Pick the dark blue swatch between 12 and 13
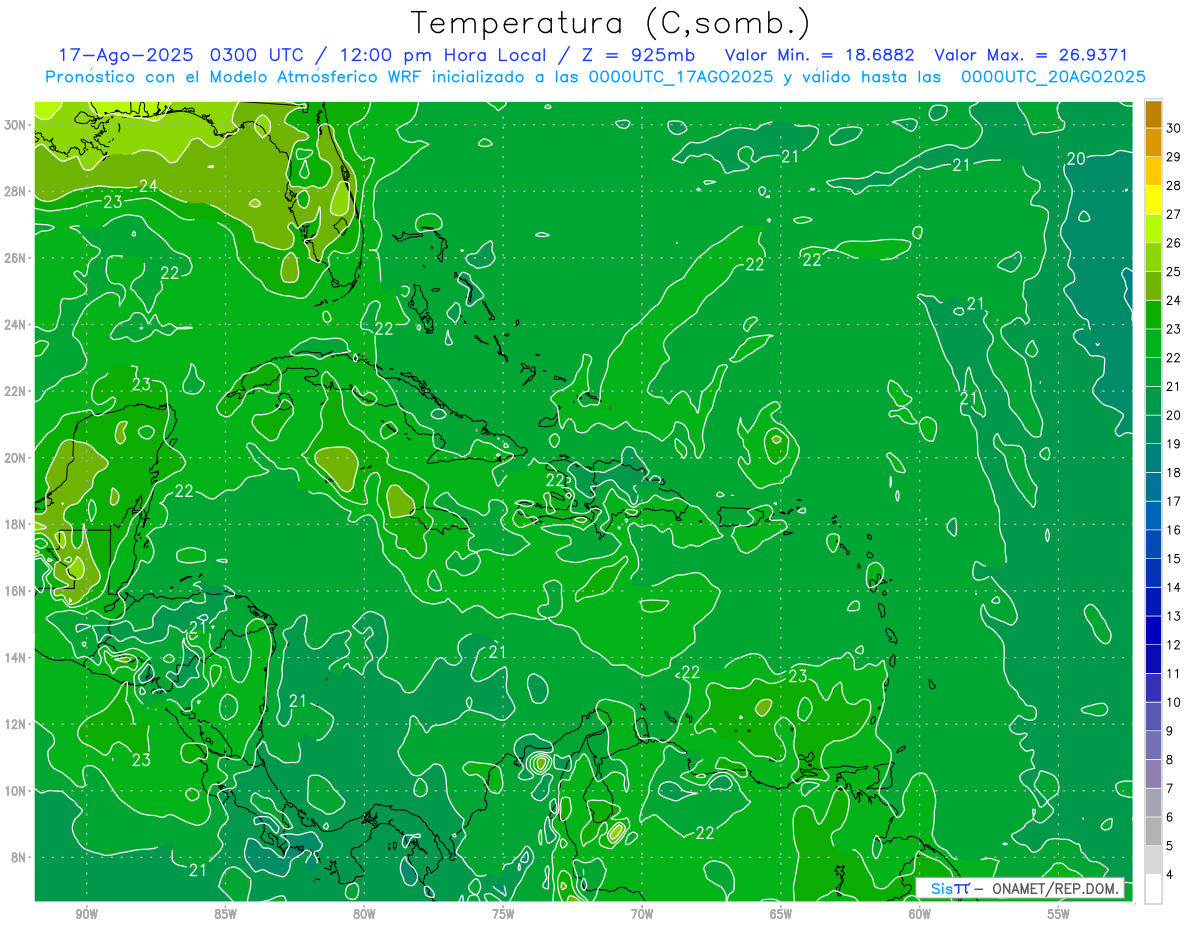This screenshot has width=1200, height=927. (1153, 631)
